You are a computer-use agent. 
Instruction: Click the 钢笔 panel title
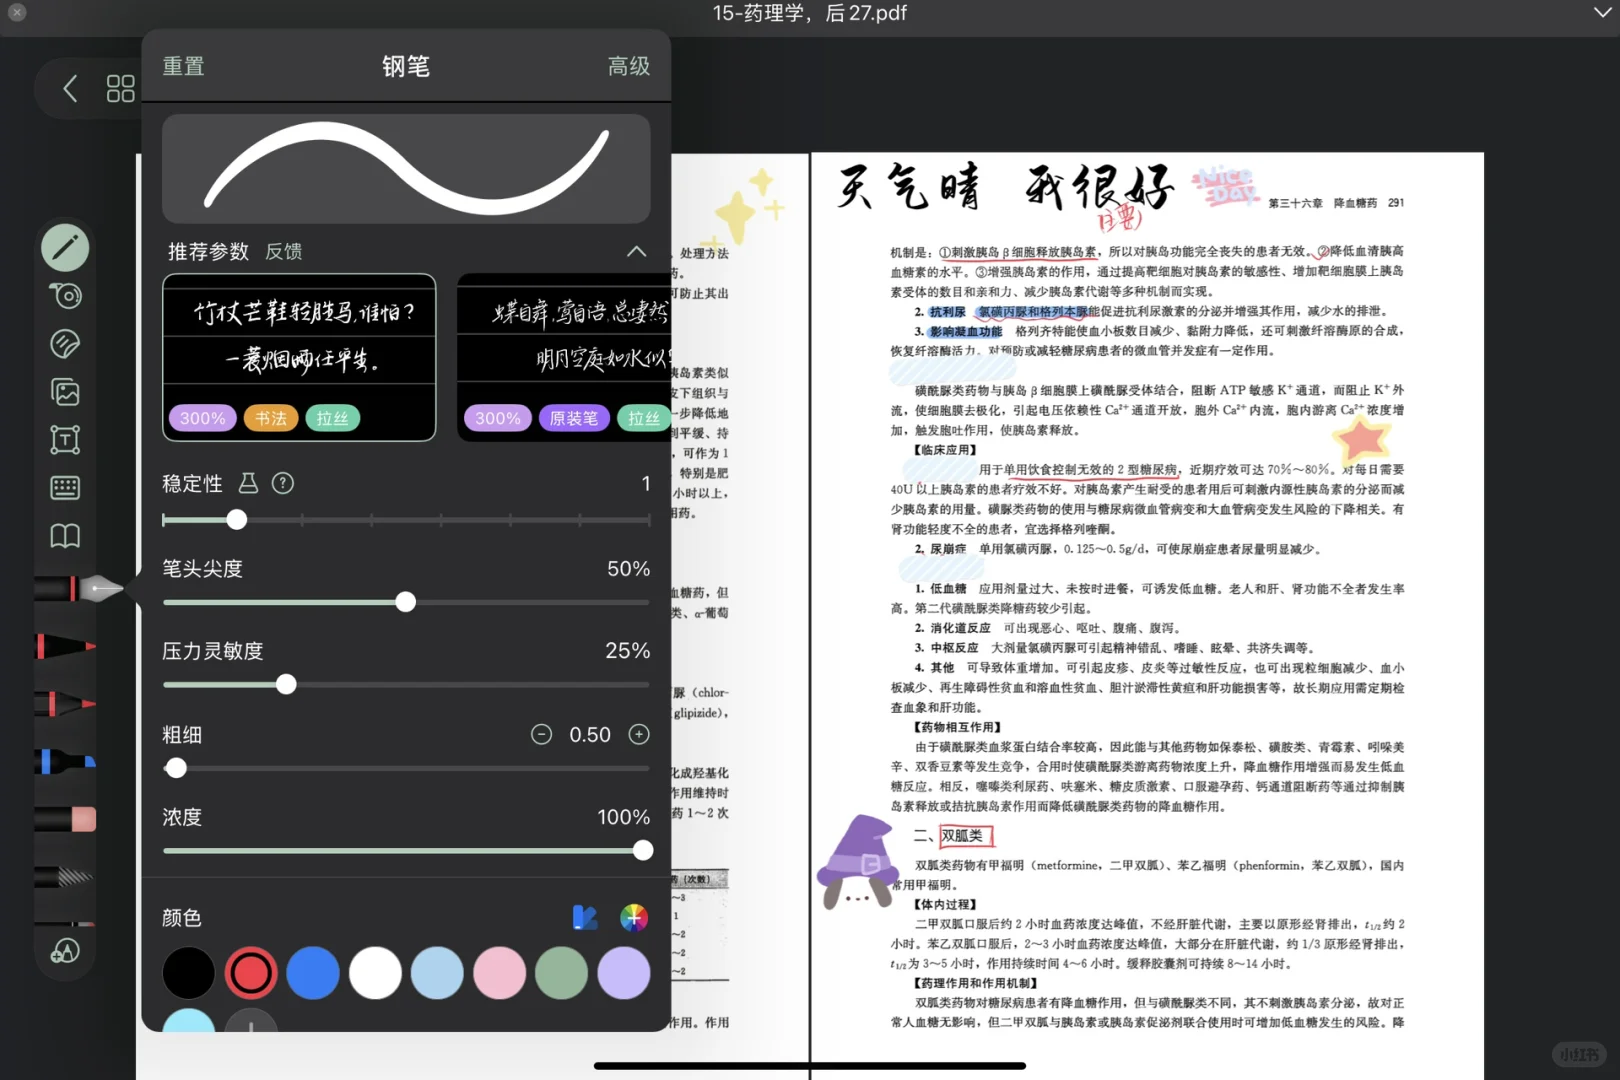(x=406, y=66)
